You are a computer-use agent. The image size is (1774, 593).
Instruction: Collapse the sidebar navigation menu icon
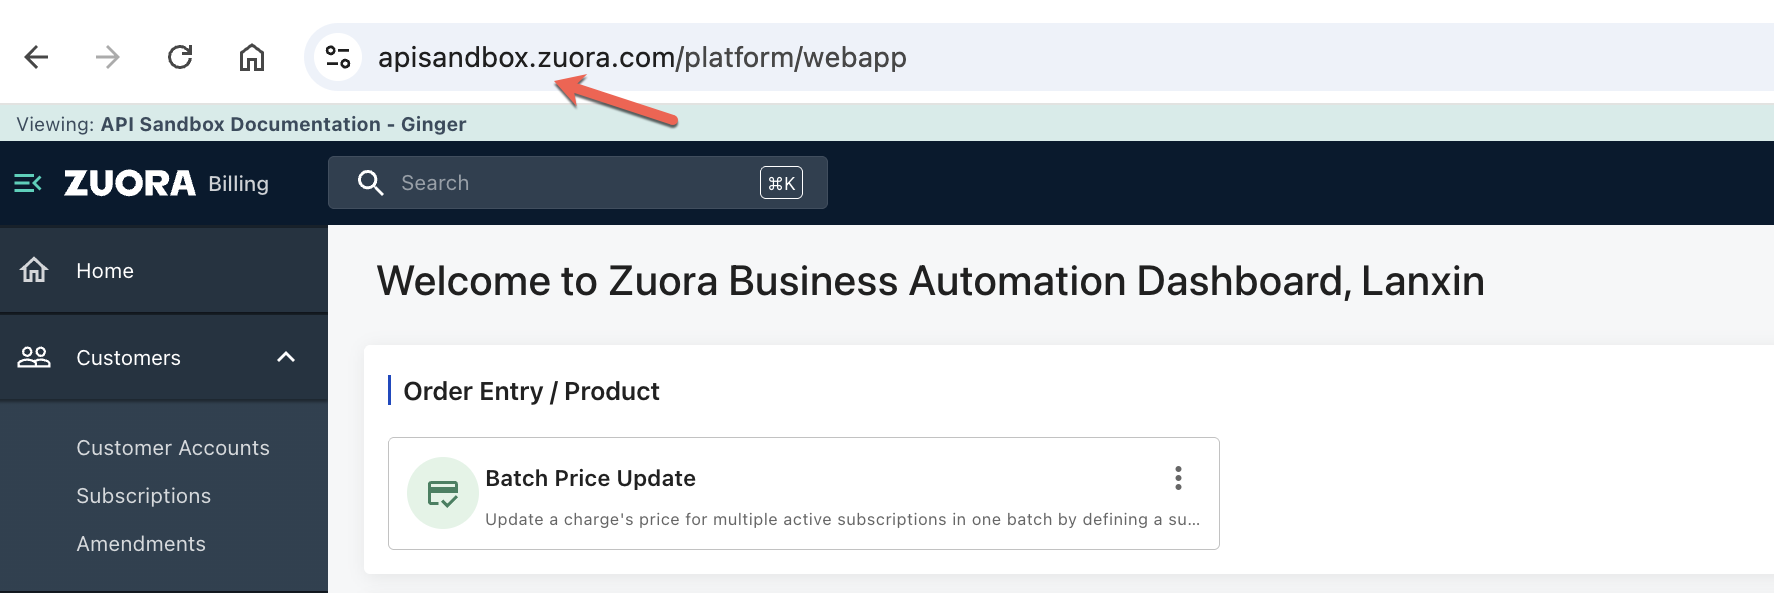(x=28, y=183)
